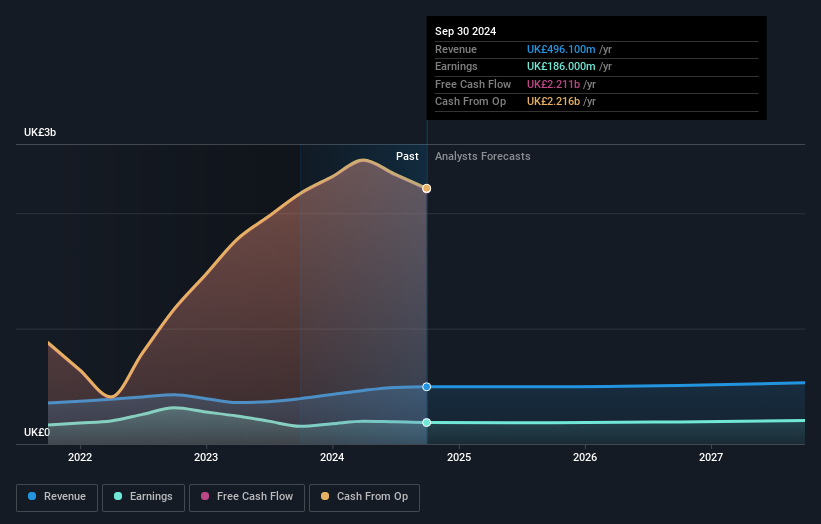Click the Revenue row label in tooltip
Screen dimensions: 821x524
coord(456,49)
